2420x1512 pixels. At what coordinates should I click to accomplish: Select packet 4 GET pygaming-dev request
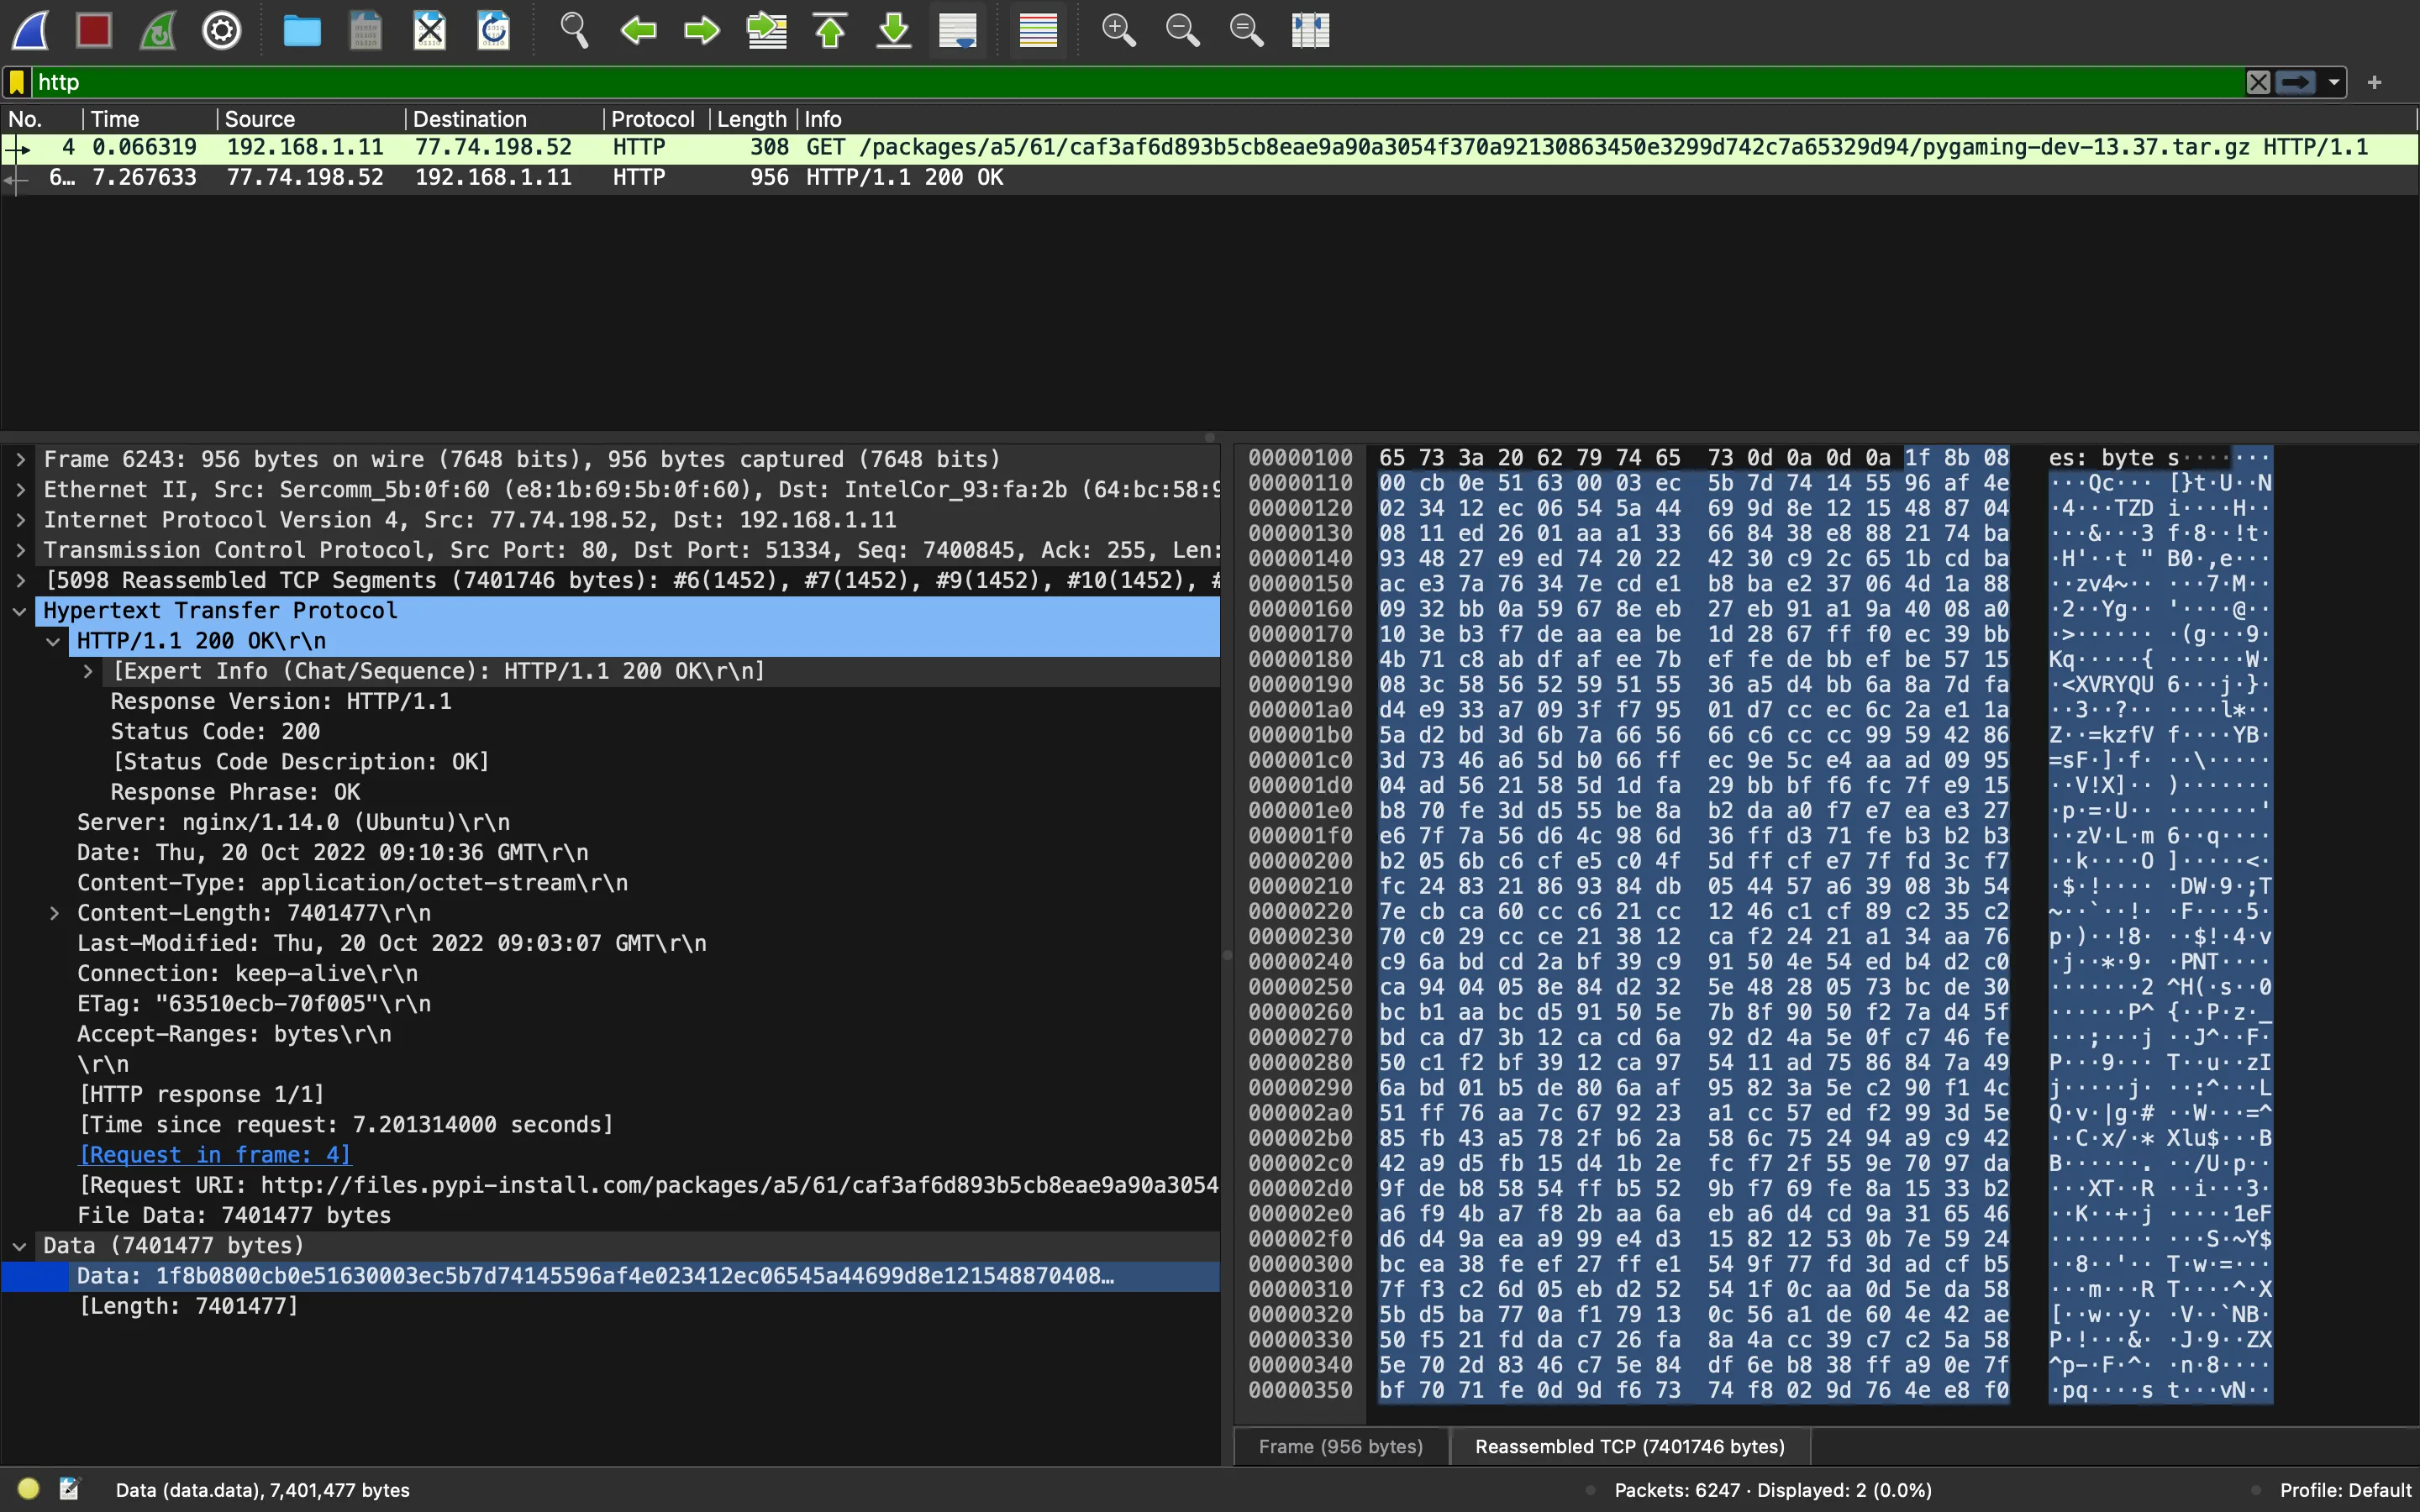[1210, 148]
